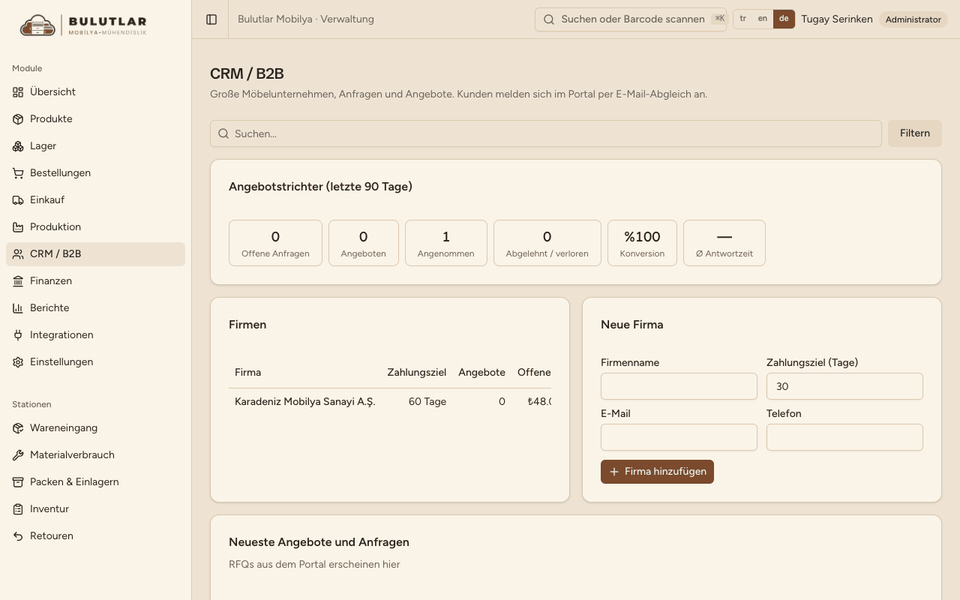This screenshot has height=600, width=960.
Task: Click the magnifier icon in top search
Action: [549, 20]
